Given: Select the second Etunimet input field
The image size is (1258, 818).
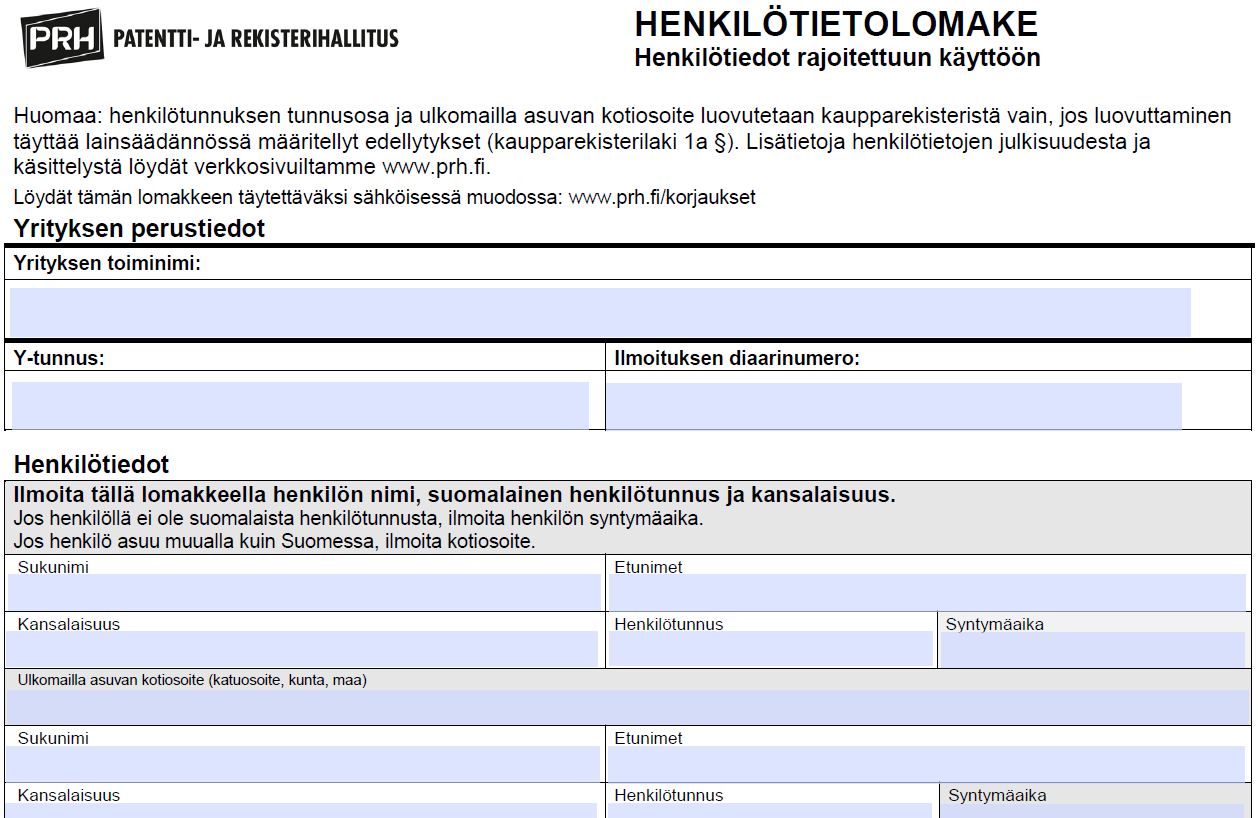Looking at the screenshot, I should pos(928,763).
